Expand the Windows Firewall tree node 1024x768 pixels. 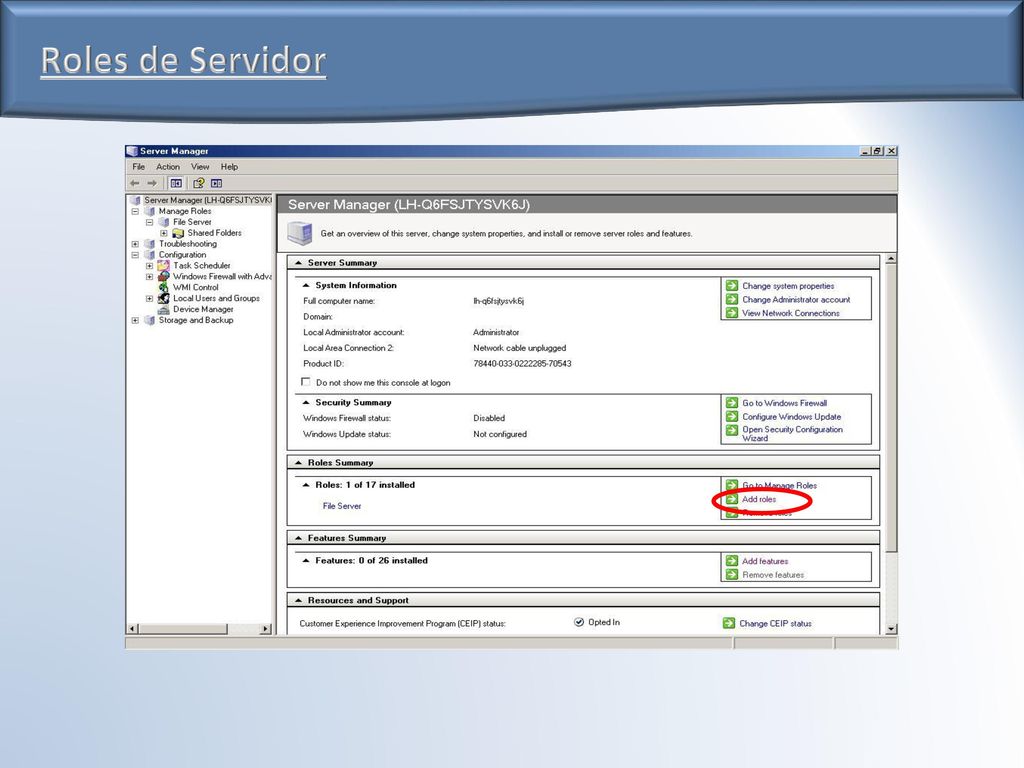click(150, 277)
